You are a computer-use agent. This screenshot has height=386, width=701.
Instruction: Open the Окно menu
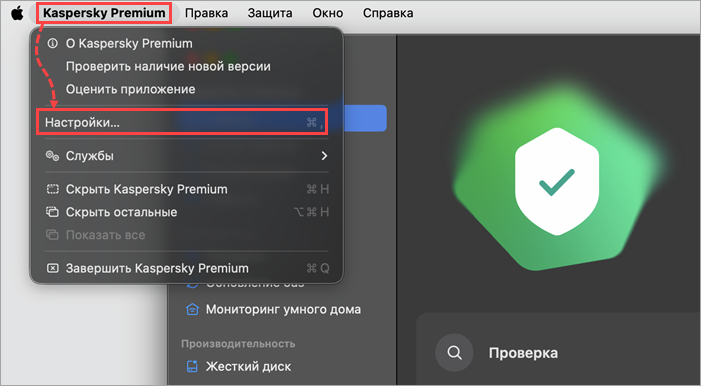(328, 13)
